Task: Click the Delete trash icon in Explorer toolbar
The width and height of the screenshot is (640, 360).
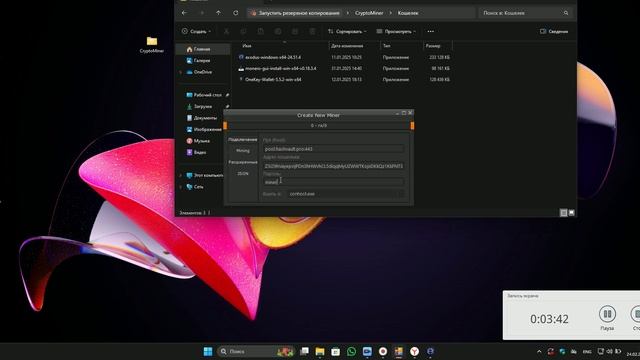Action: coord(312,31)
